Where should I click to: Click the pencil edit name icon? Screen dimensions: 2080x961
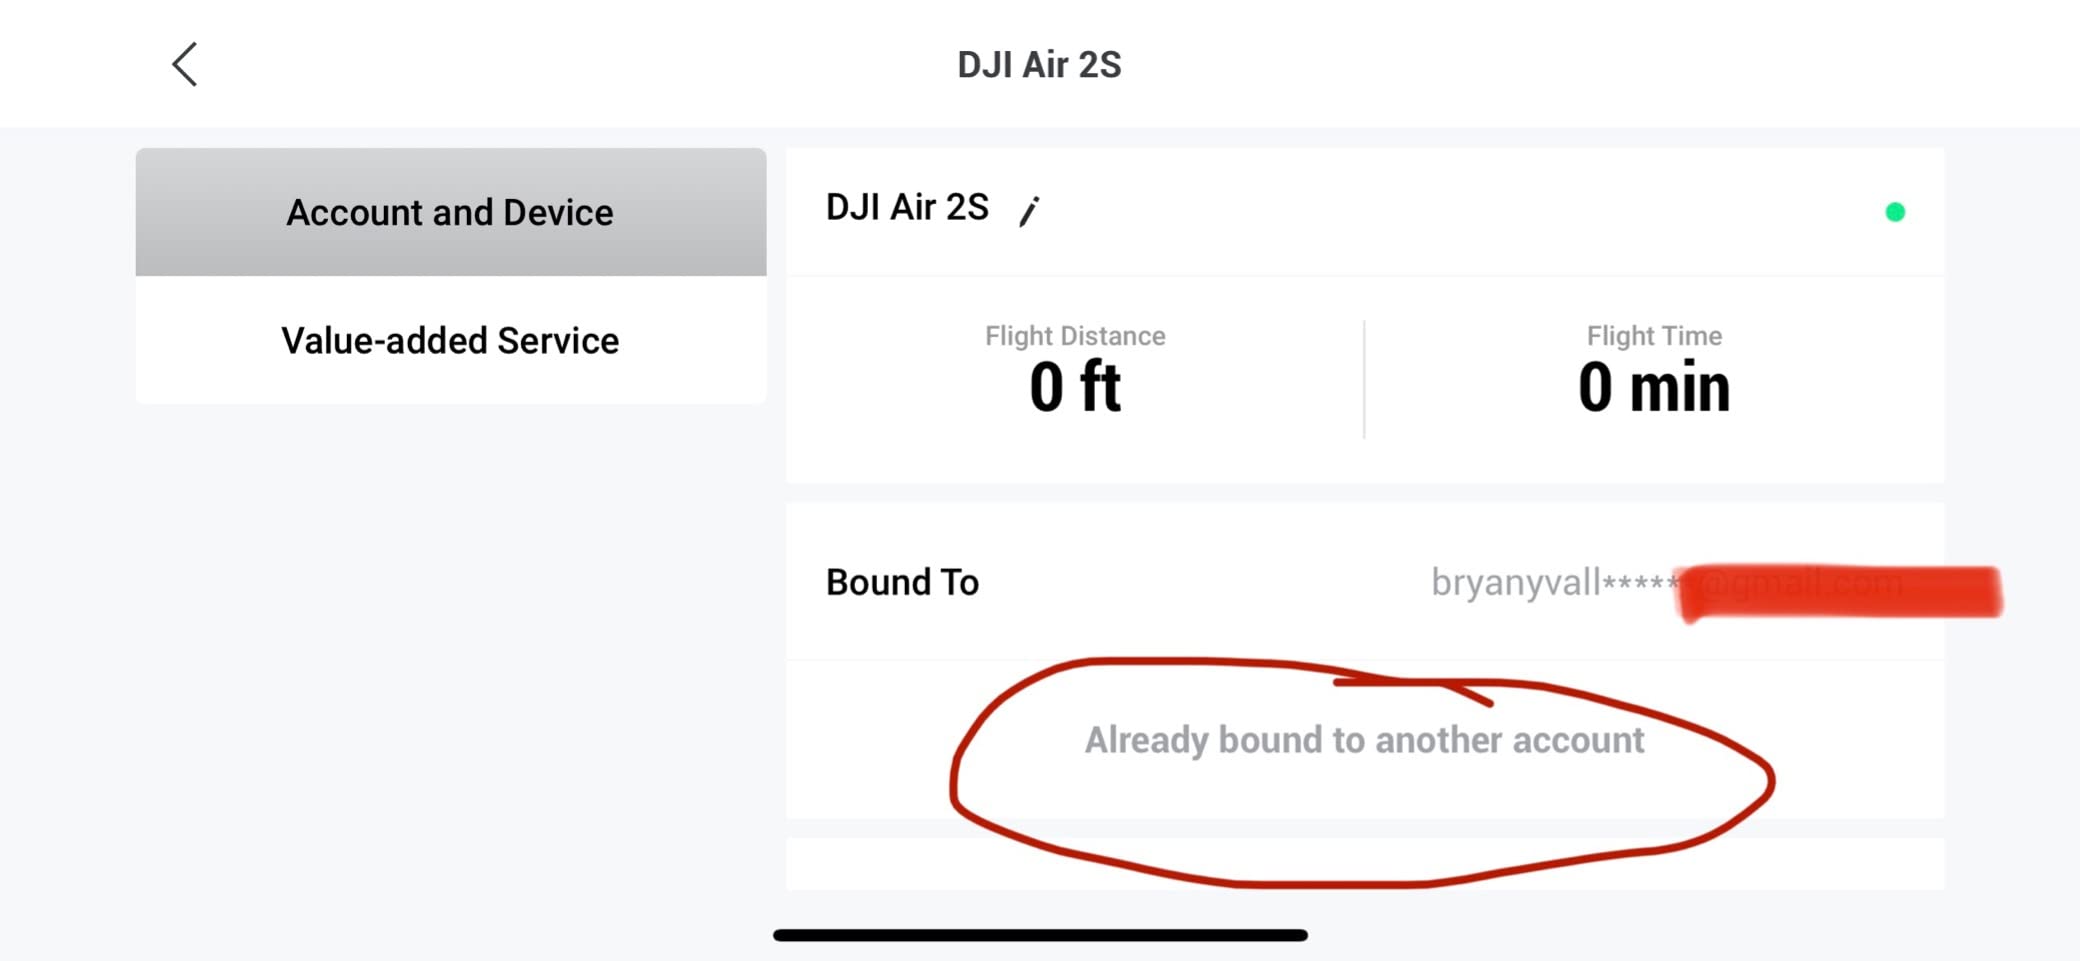[1029, 211]
